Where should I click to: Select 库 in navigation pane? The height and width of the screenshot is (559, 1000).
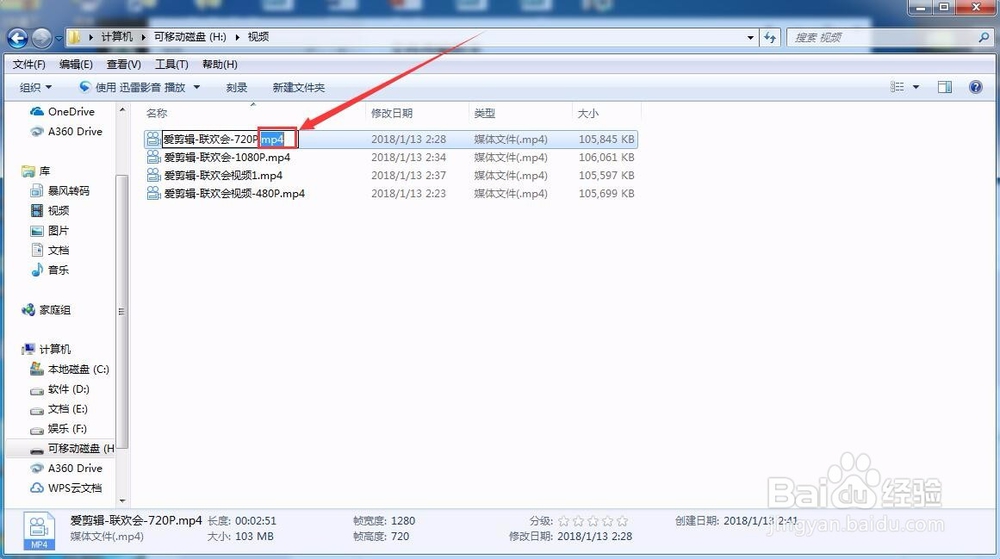pyautogui.click(x=36, y=171)
